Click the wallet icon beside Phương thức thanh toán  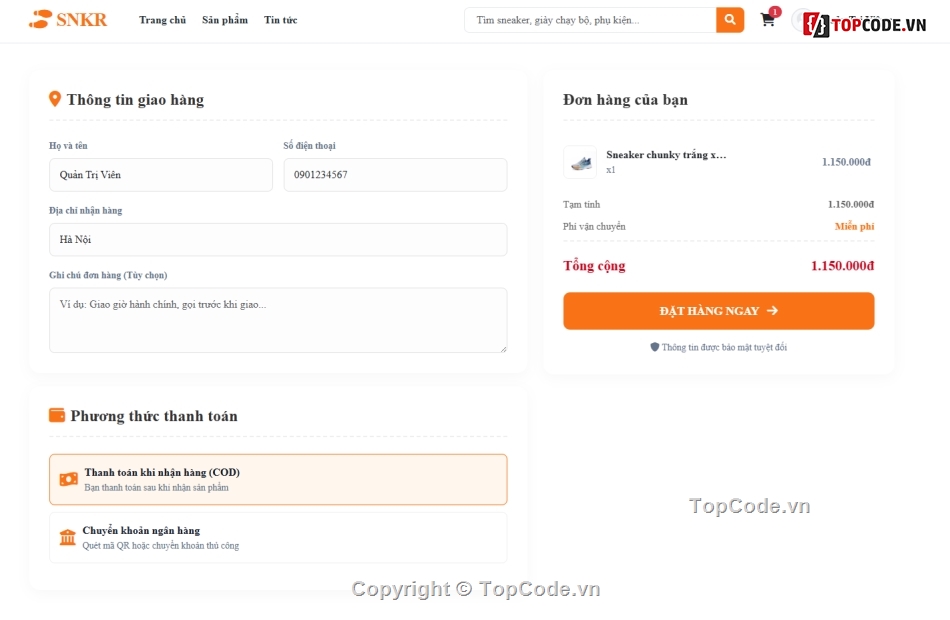coord(57,415)
